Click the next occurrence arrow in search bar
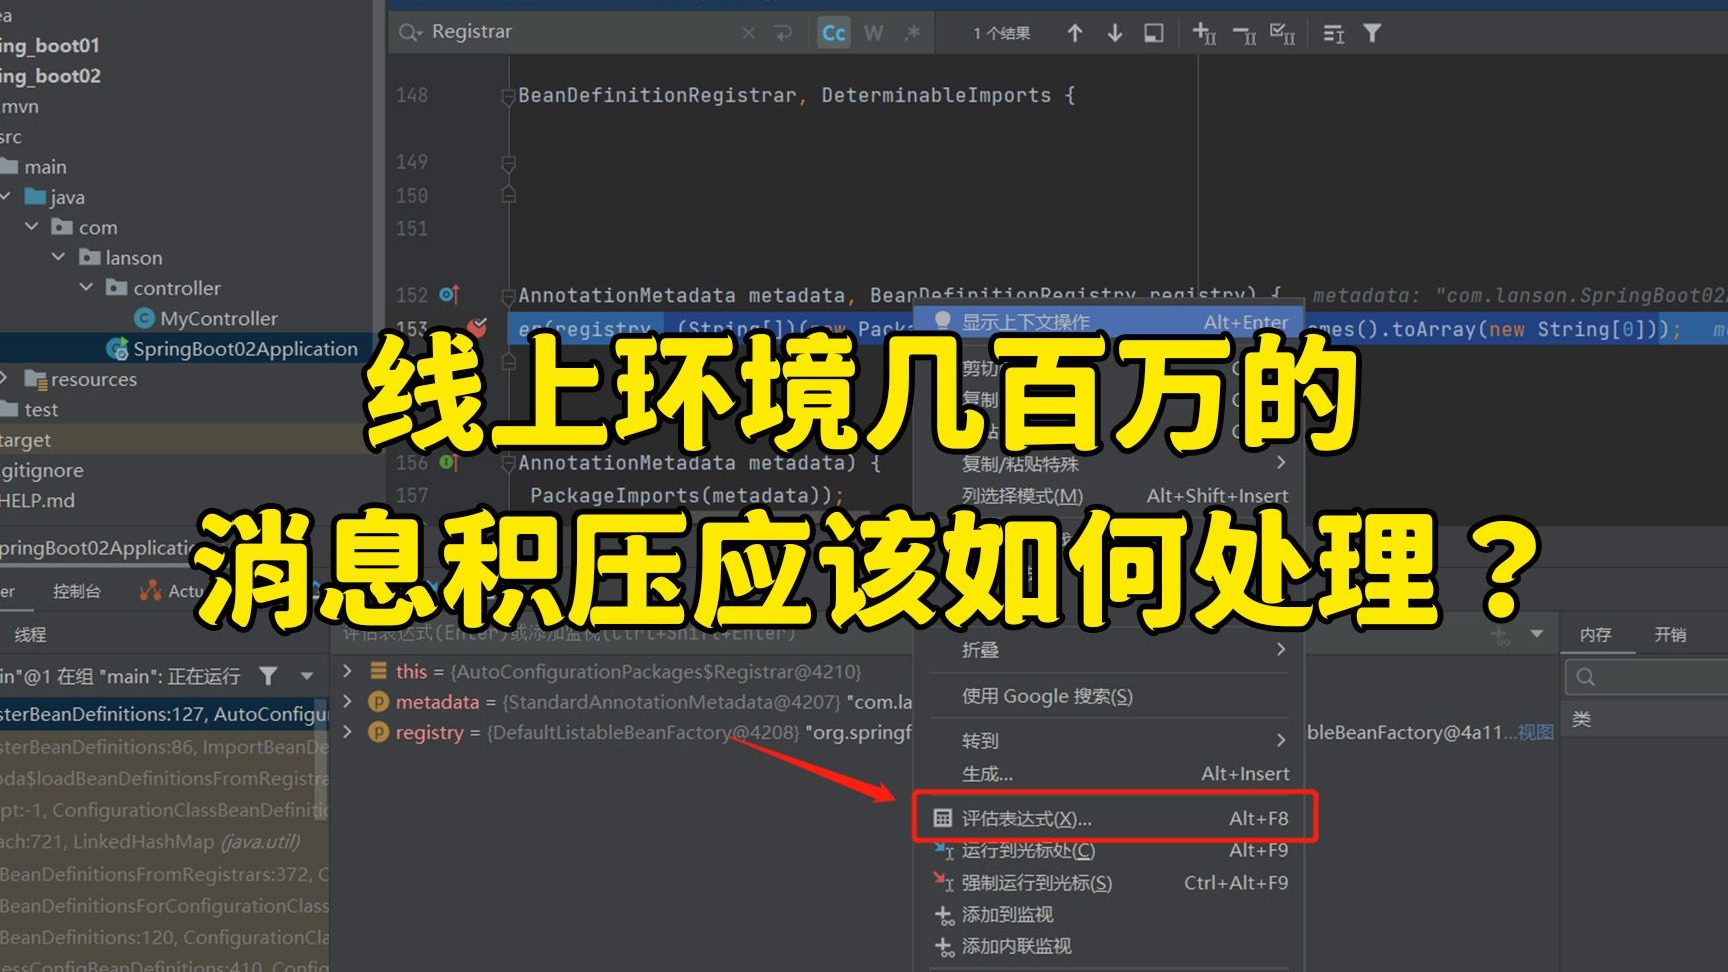 (x=1114, y=32)
